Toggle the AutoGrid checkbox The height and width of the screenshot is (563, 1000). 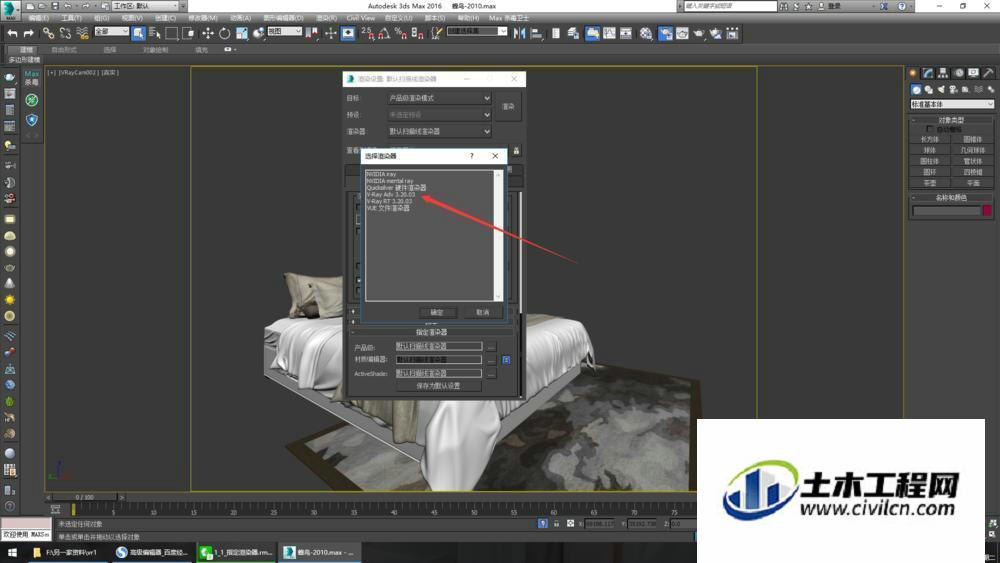(x=929, y=129)
